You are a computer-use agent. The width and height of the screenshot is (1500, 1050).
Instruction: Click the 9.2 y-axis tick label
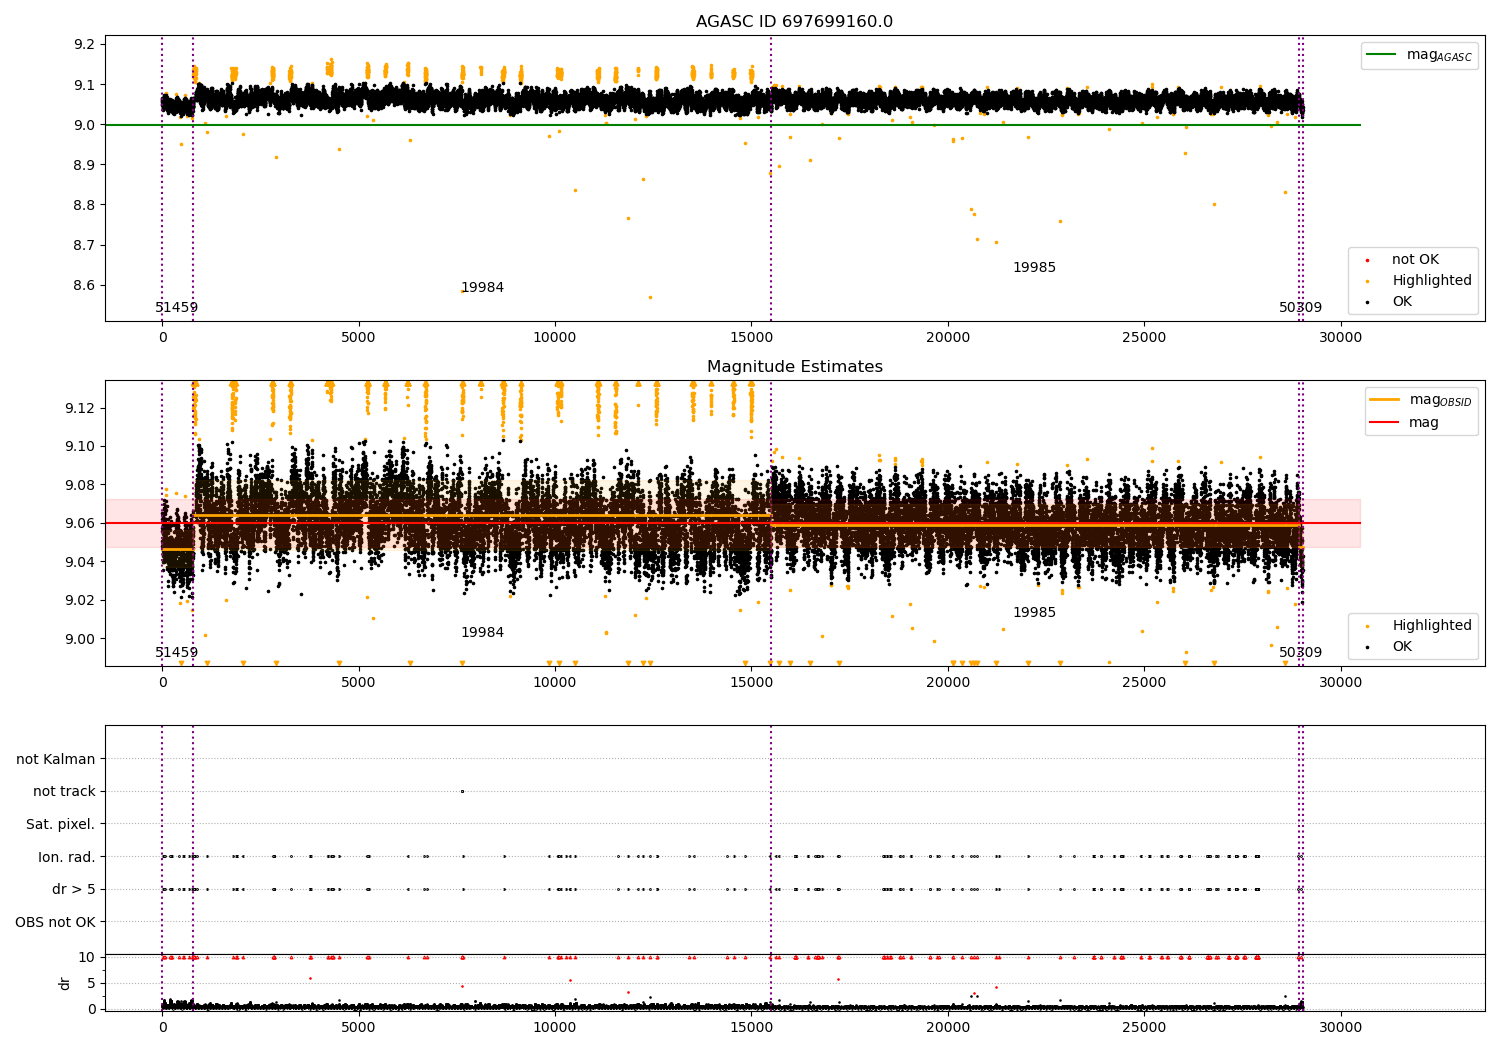click(x=84, y=45)
